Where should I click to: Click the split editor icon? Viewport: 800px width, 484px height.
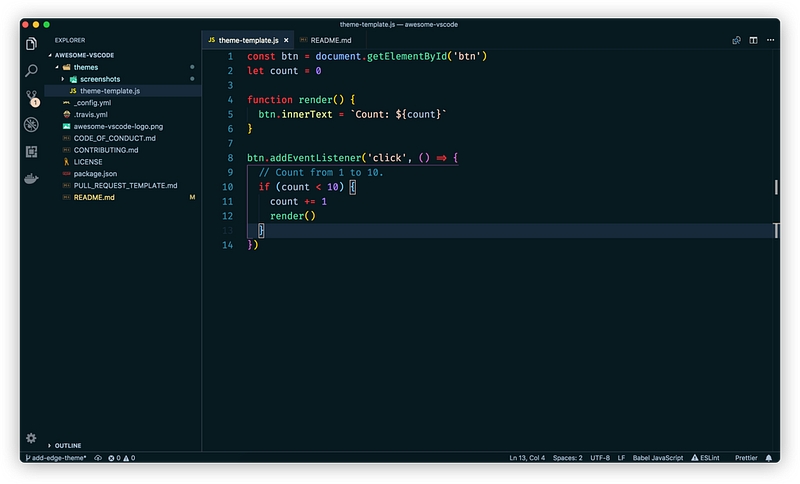[x=752, y=40]
